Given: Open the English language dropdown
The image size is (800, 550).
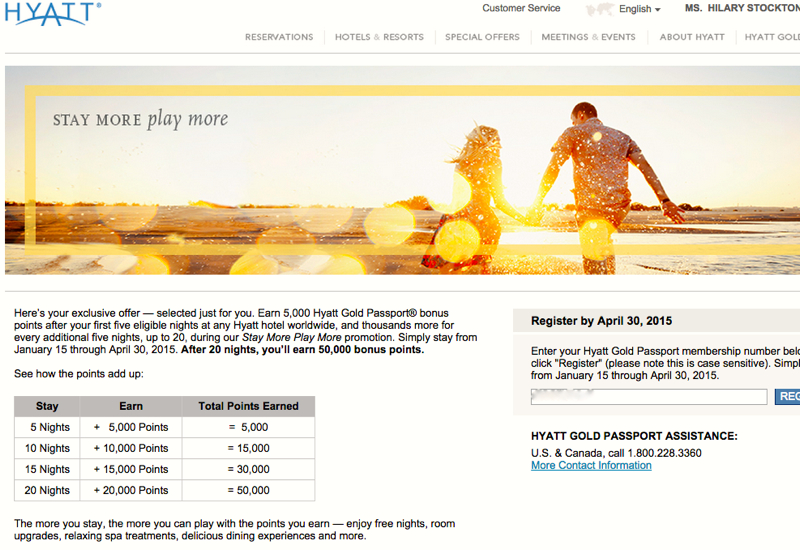Looking at the screenshot, I should 639,9.
